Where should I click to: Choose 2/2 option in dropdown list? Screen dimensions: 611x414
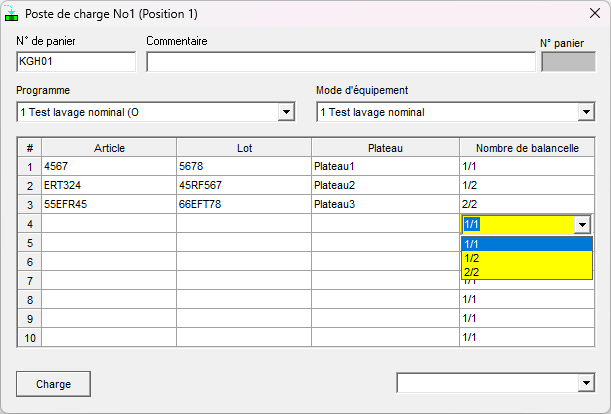[526, 272]
